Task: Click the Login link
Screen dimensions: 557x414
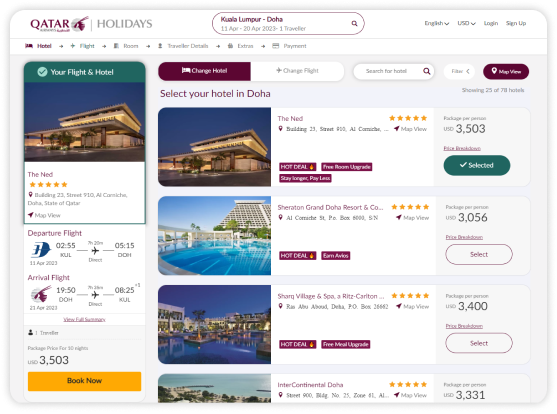Action: tap(491, 23)
